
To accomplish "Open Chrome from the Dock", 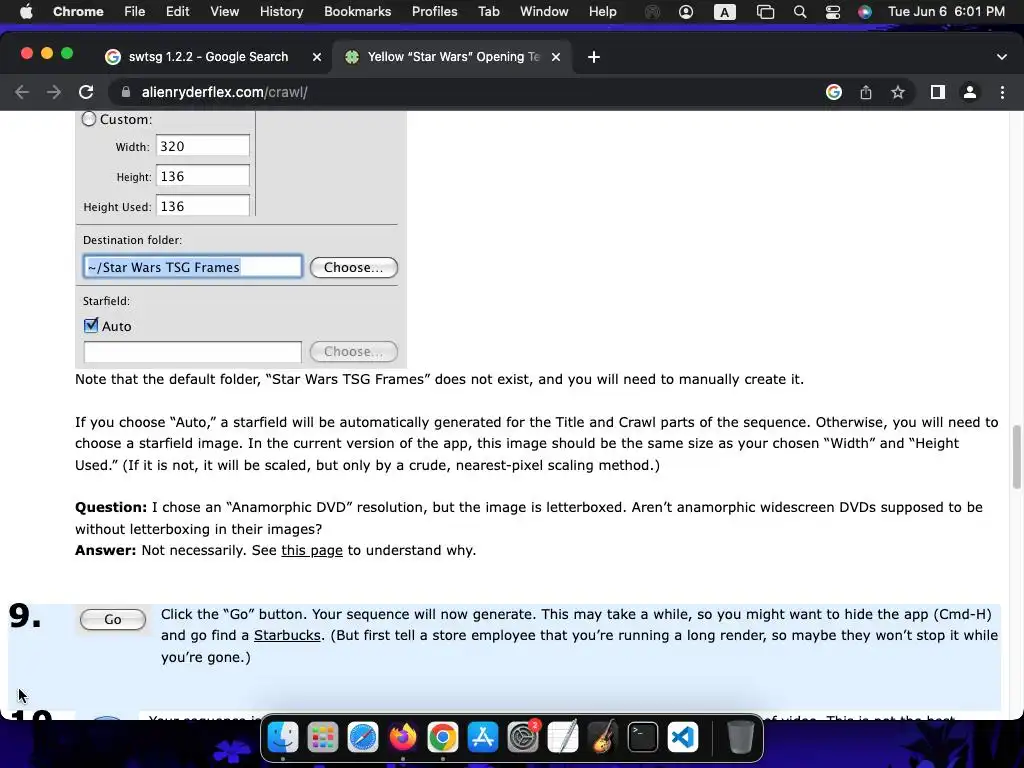I will [443, 737].
